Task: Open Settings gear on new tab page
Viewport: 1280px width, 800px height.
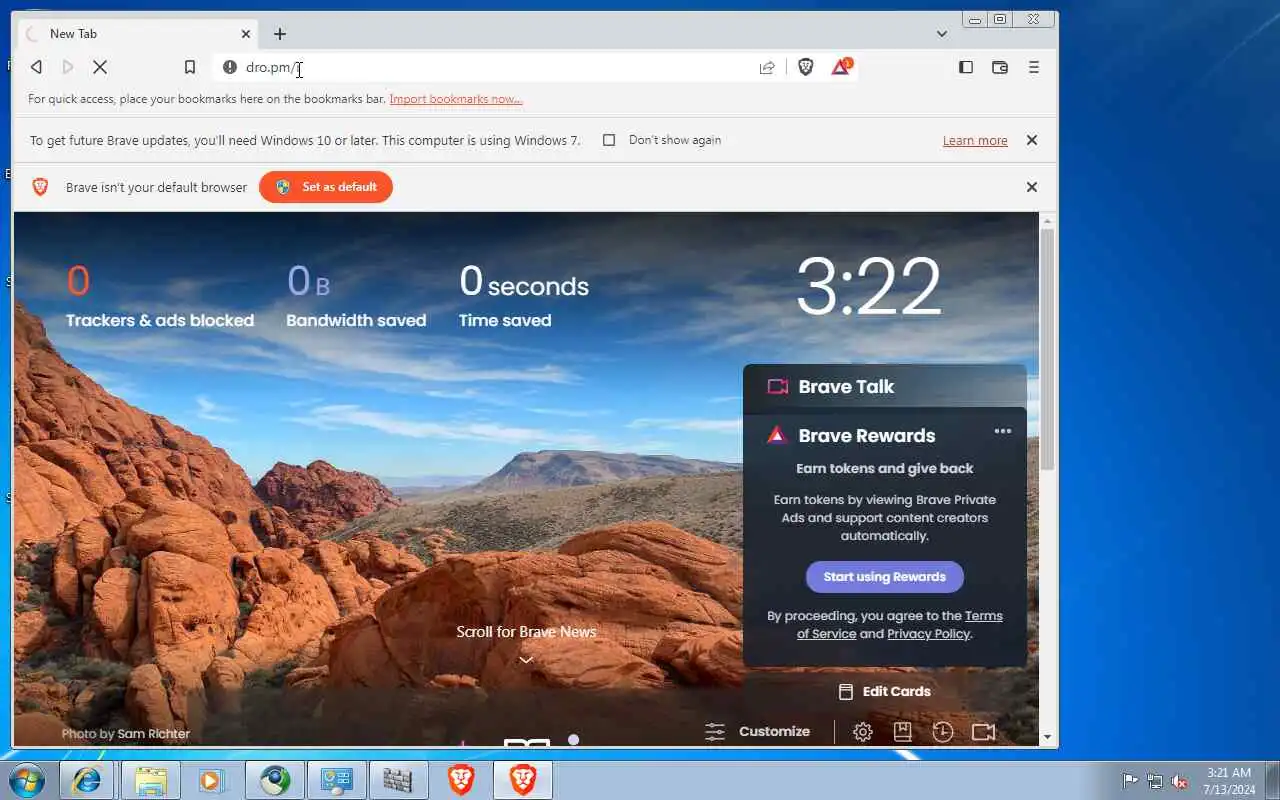Action: point(863,732)
